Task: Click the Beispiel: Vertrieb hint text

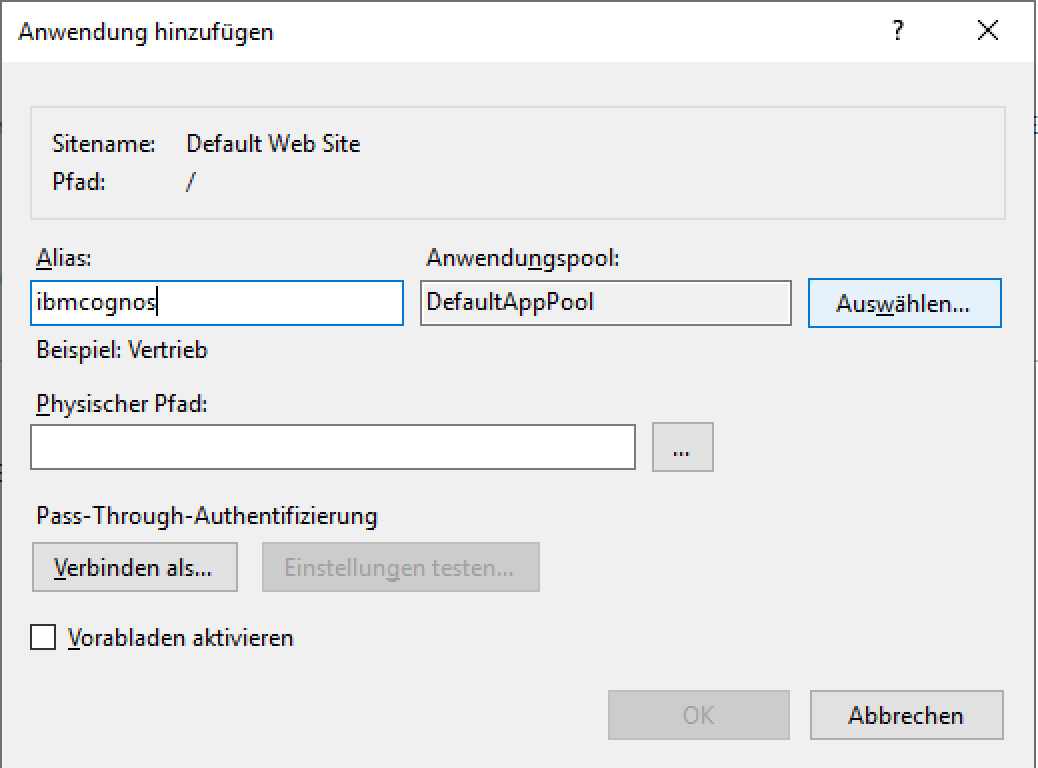Action: tap(122, 350)
